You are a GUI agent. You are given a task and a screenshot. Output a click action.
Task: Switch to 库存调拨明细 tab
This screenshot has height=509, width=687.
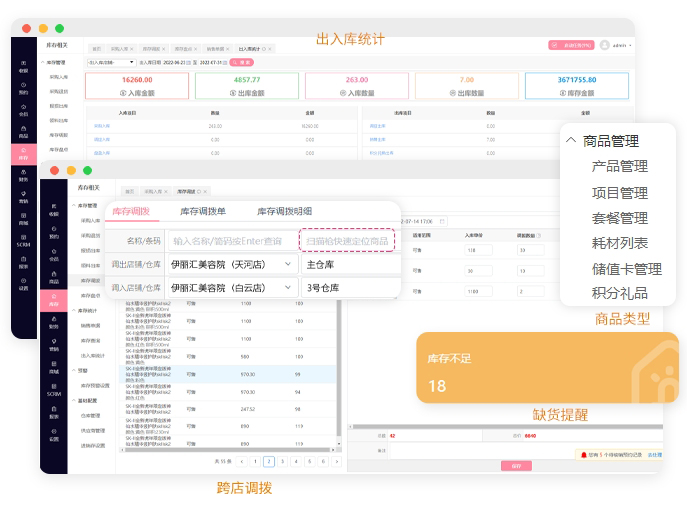point(285,211)
